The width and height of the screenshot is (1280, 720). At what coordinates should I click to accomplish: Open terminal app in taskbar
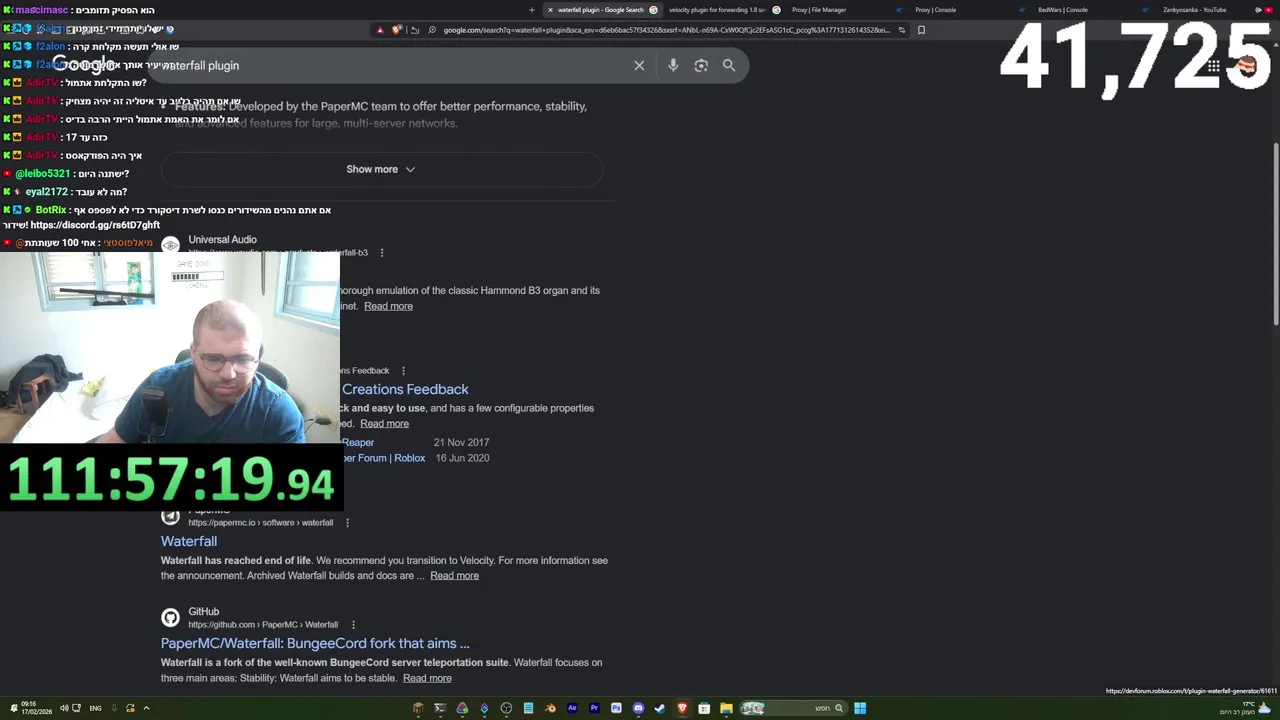click(440, 708)
